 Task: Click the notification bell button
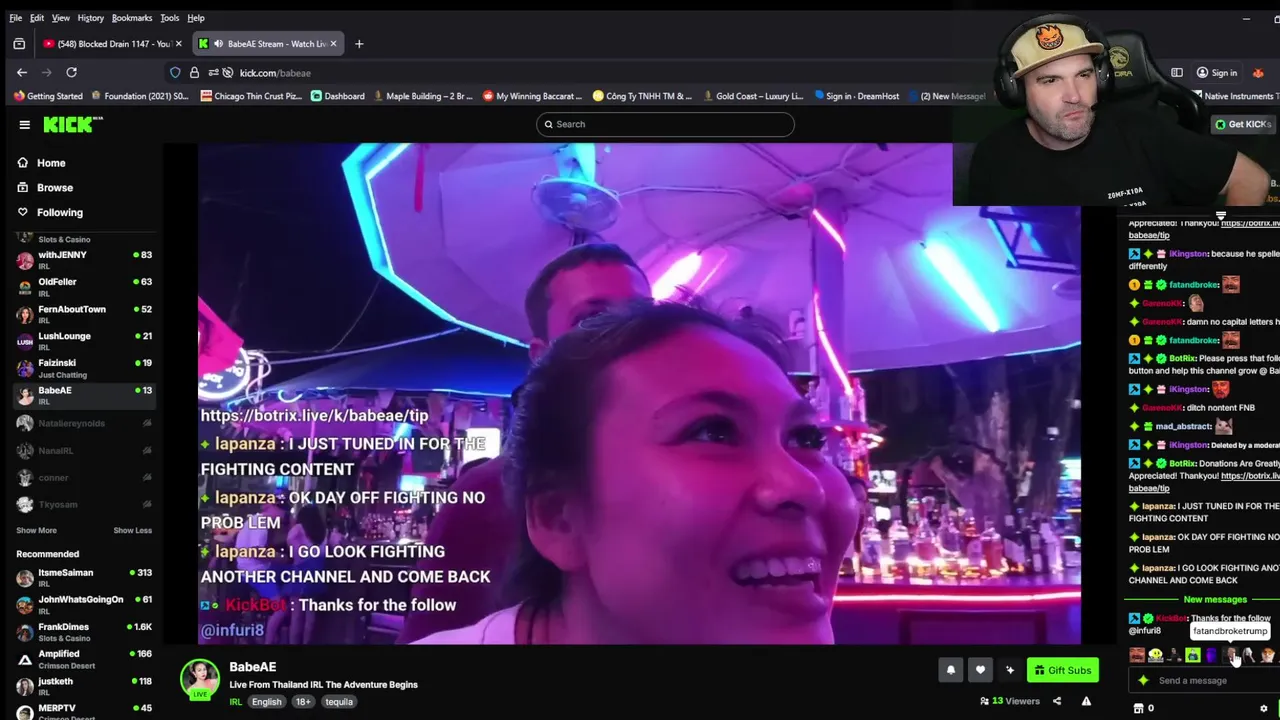pos(951,670)
